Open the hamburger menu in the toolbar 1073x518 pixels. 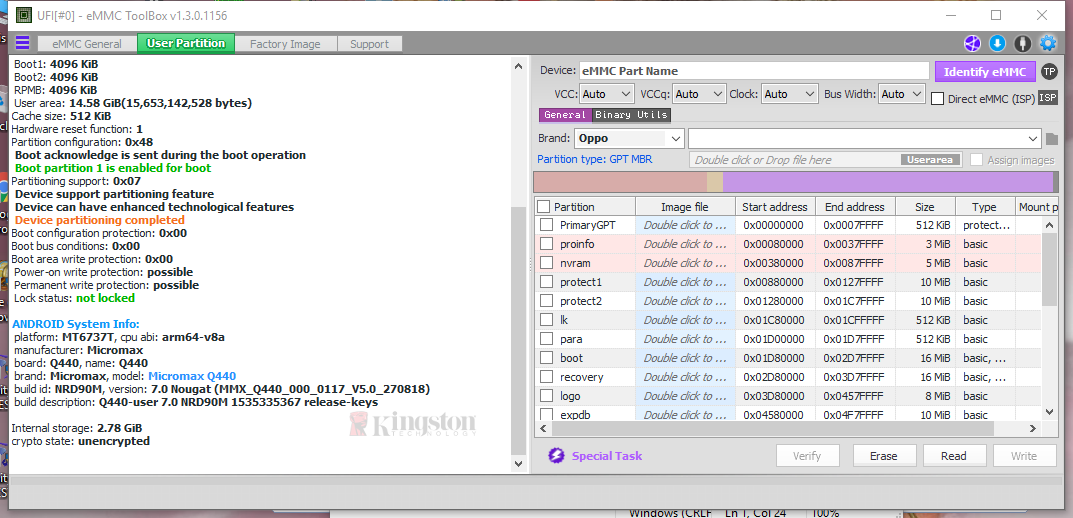(23, 43)
